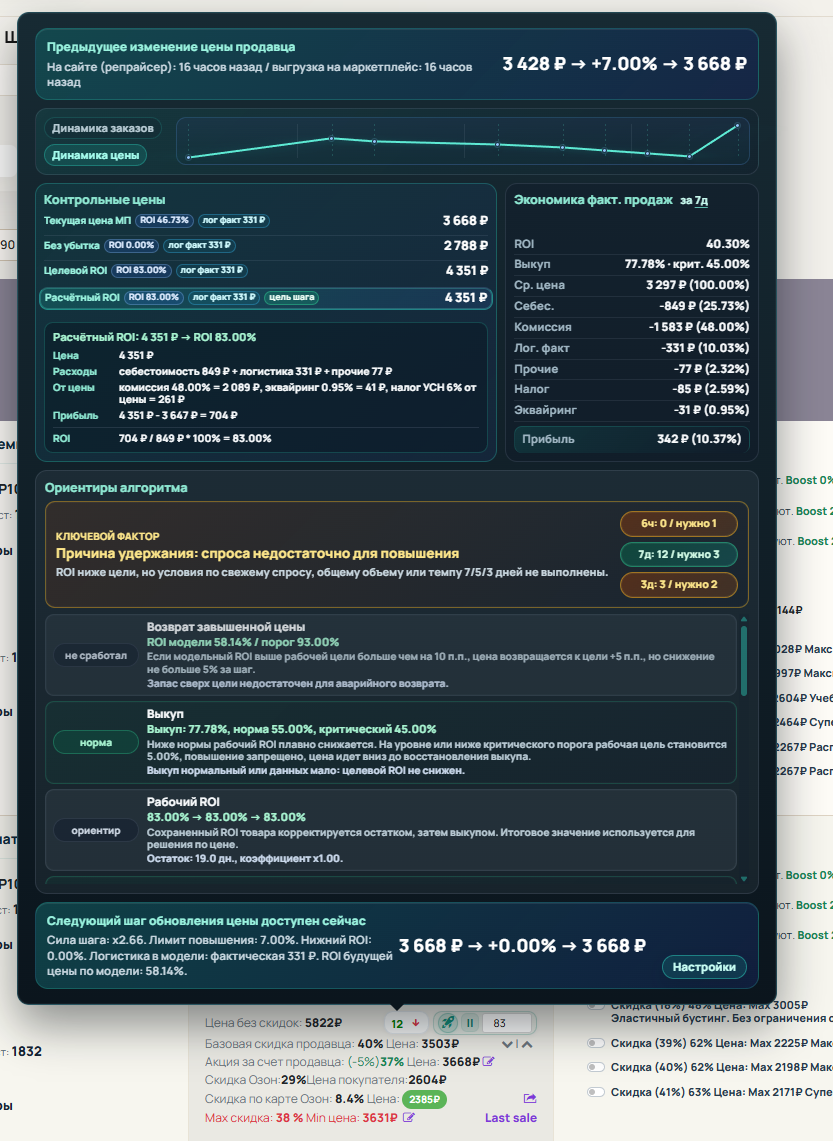Edit the Min цена 3631₽ pencil icon

point(409,1117)
